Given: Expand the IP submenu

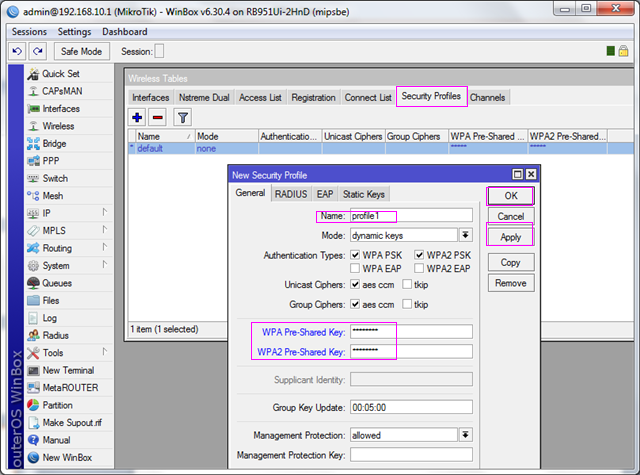Looking at the screenshot, I should pos(104,212).
